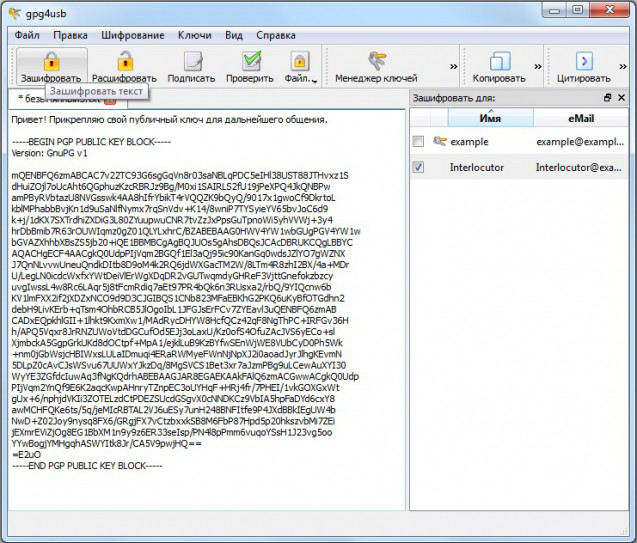Click the greeting line starting with Привет!

point(169,119)
